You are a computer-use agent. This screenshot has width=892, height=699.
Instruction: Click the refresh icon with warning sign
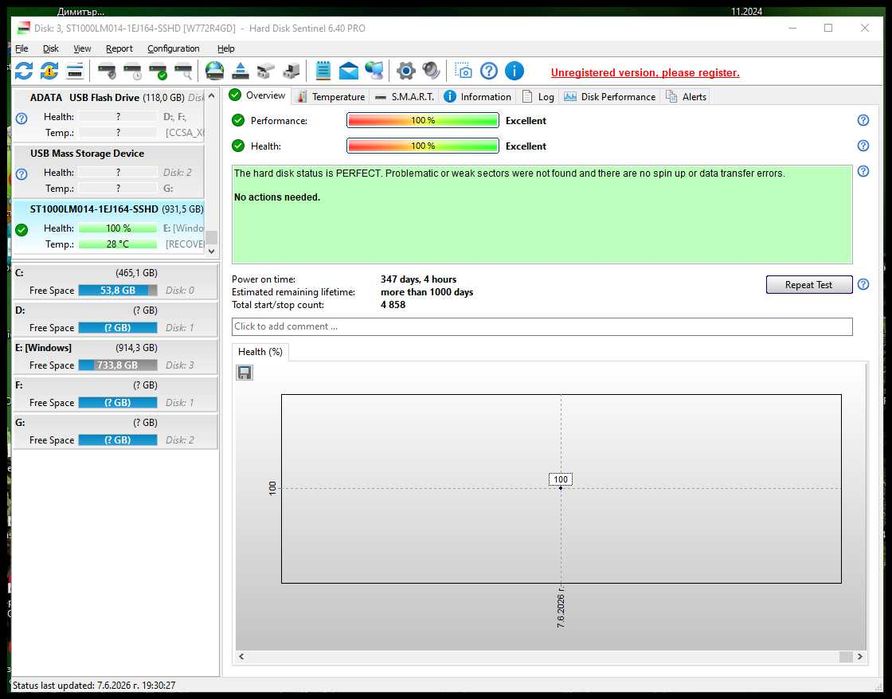(x=49, y=71)
